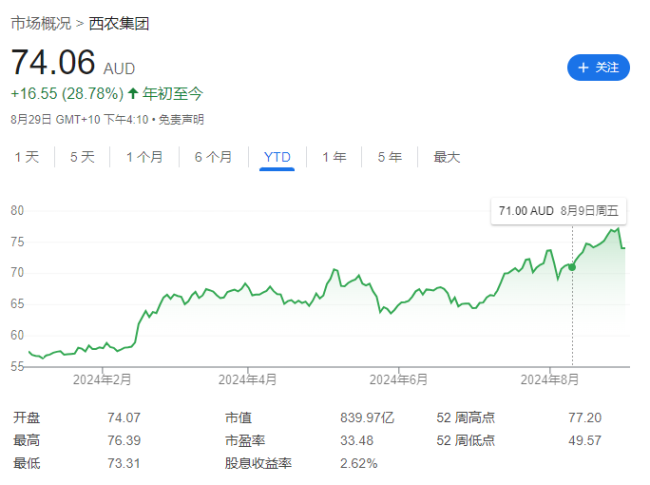
Task: Click the 80 y-axis label
Action: point(17,211)
